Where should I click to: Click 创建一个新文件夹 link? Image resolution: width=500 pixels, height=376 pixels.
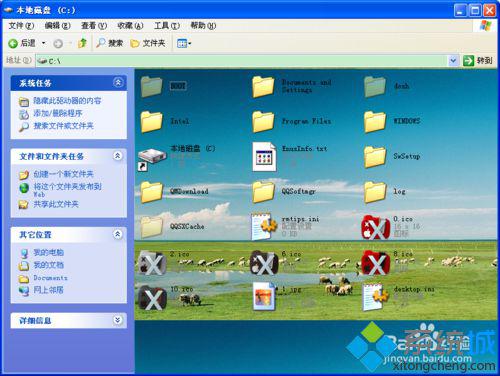point(63,174)
